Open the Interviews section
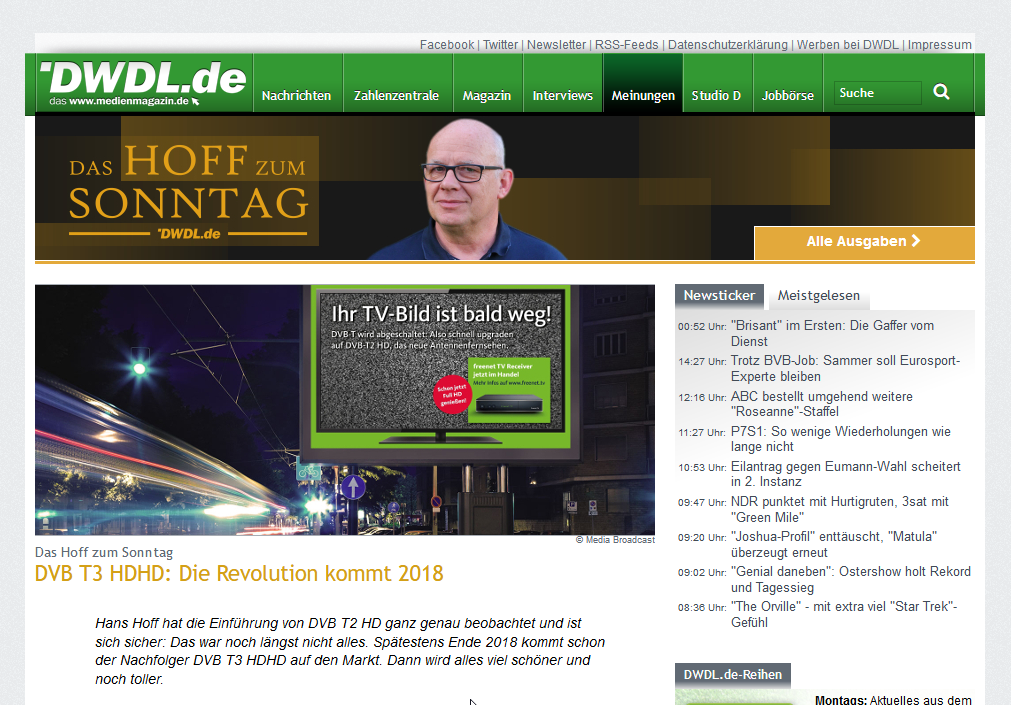The width and height of the screenshot is (1011, 705). [562, 96]
